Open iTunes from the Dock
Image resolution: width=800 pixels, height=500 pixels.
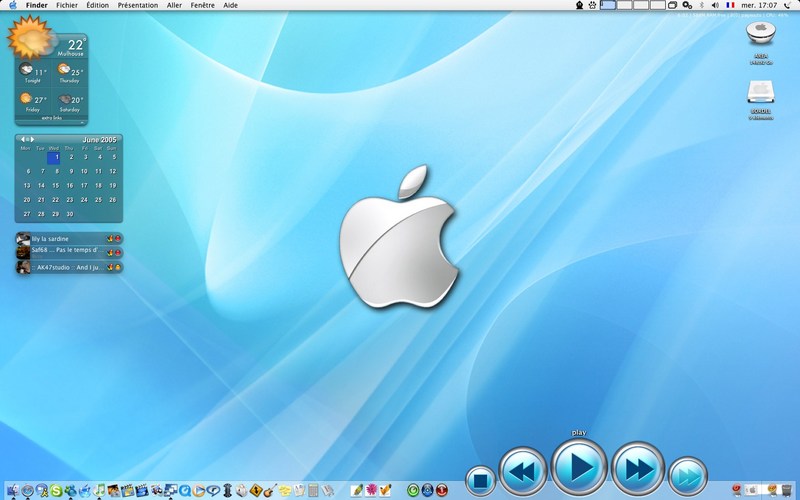pyautogui.click(x=99, y=491)
